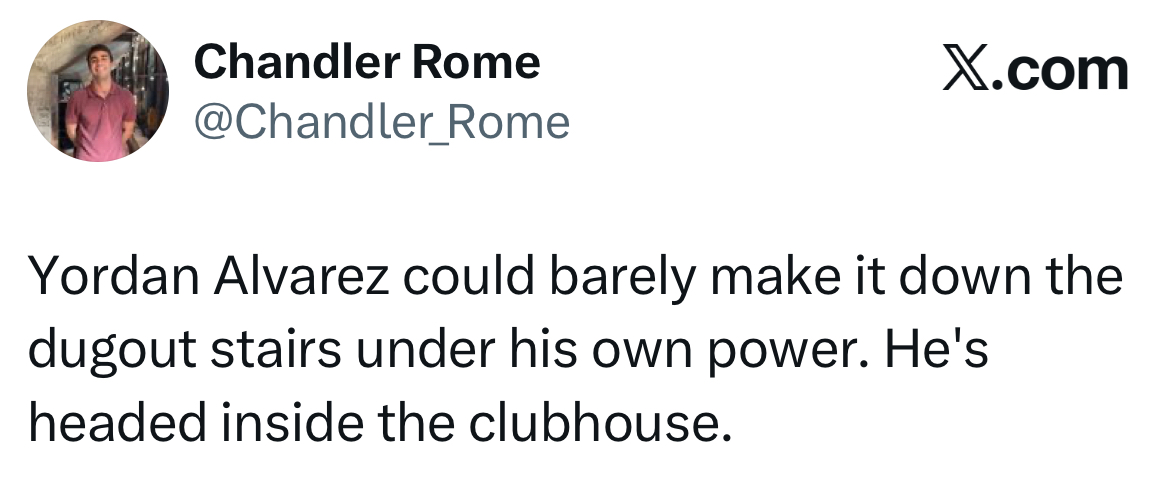The width and height of the screenshot is (1149, 482).
Task: Click the word 'stairs' in the tweet
Action: (x=276, y=351)
